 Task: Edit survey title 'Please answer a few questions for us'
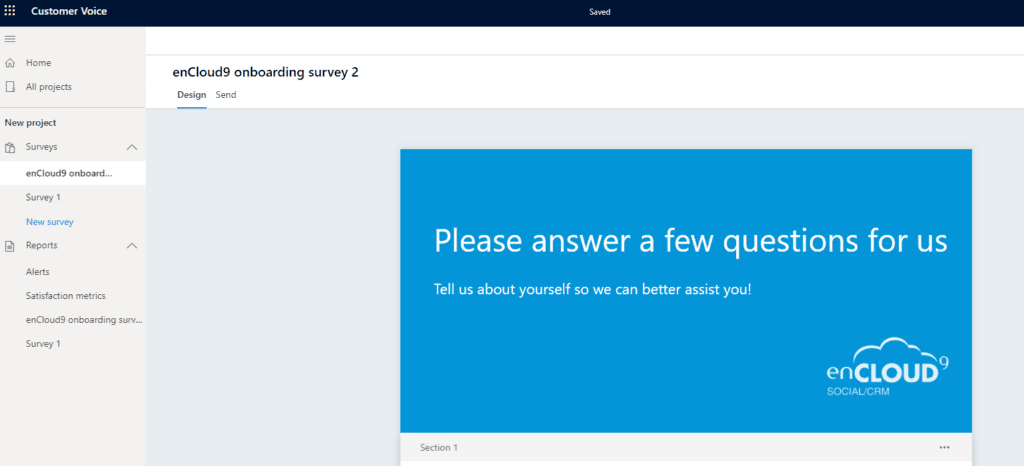point(690,242)
